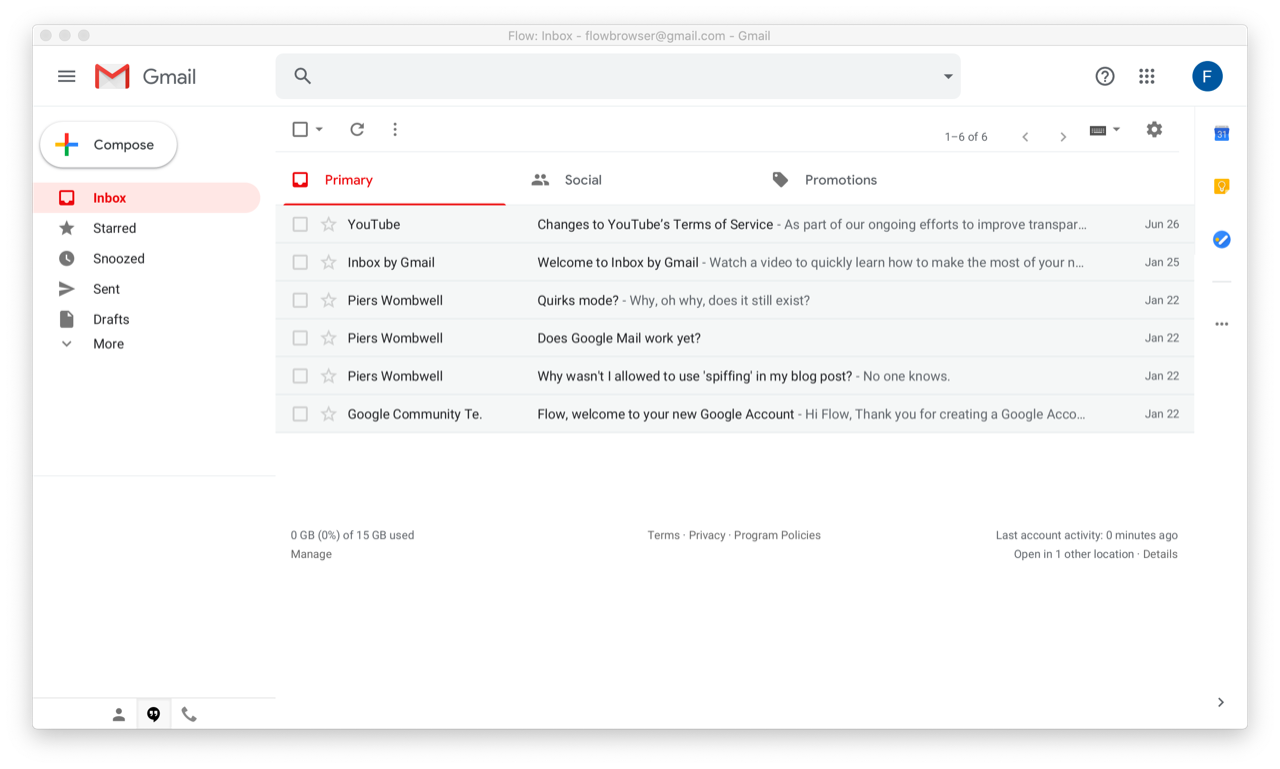
Task: Open the Hangouts chat icon at bottom left
Action: click(153, 713)
